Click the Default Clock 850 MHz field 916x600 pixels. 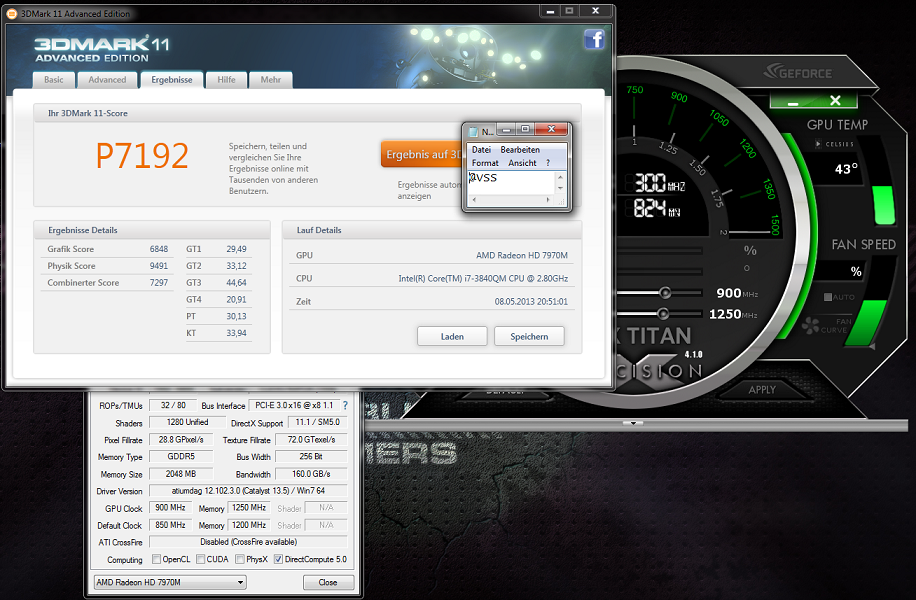click(x=170, y=525)
